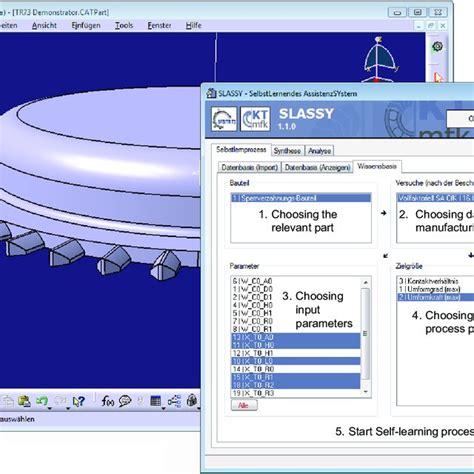Open the Tools menu
This screenshot has height=474, width=474.
(124, 25)
